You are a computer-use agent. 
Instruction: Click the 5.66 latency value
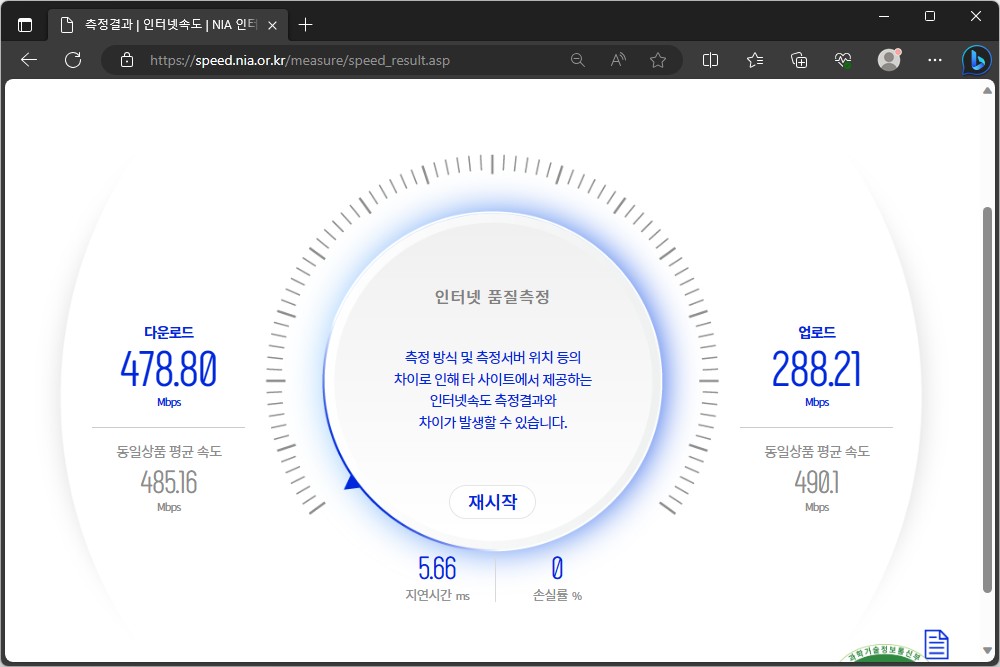tap(438, 568)
